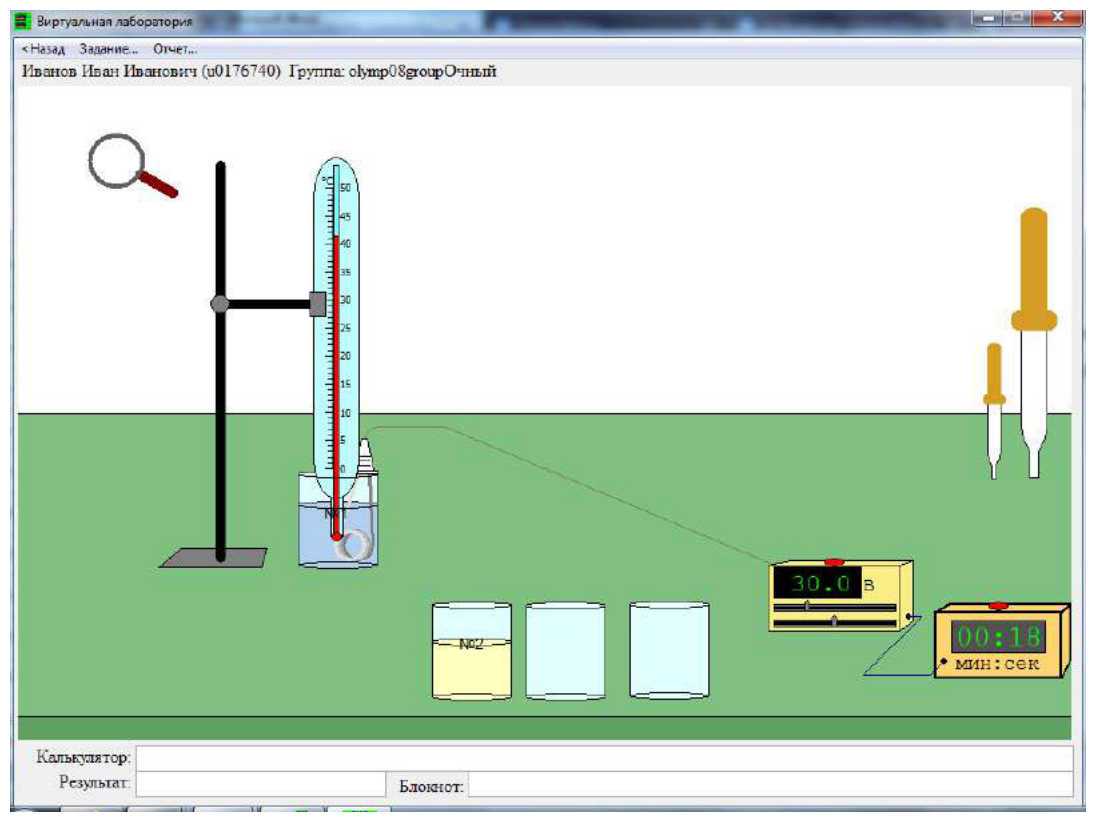Click the stand clamp holding the thermometer
Viewport: 1093px width, 817px height.
(x=317, y=304)
